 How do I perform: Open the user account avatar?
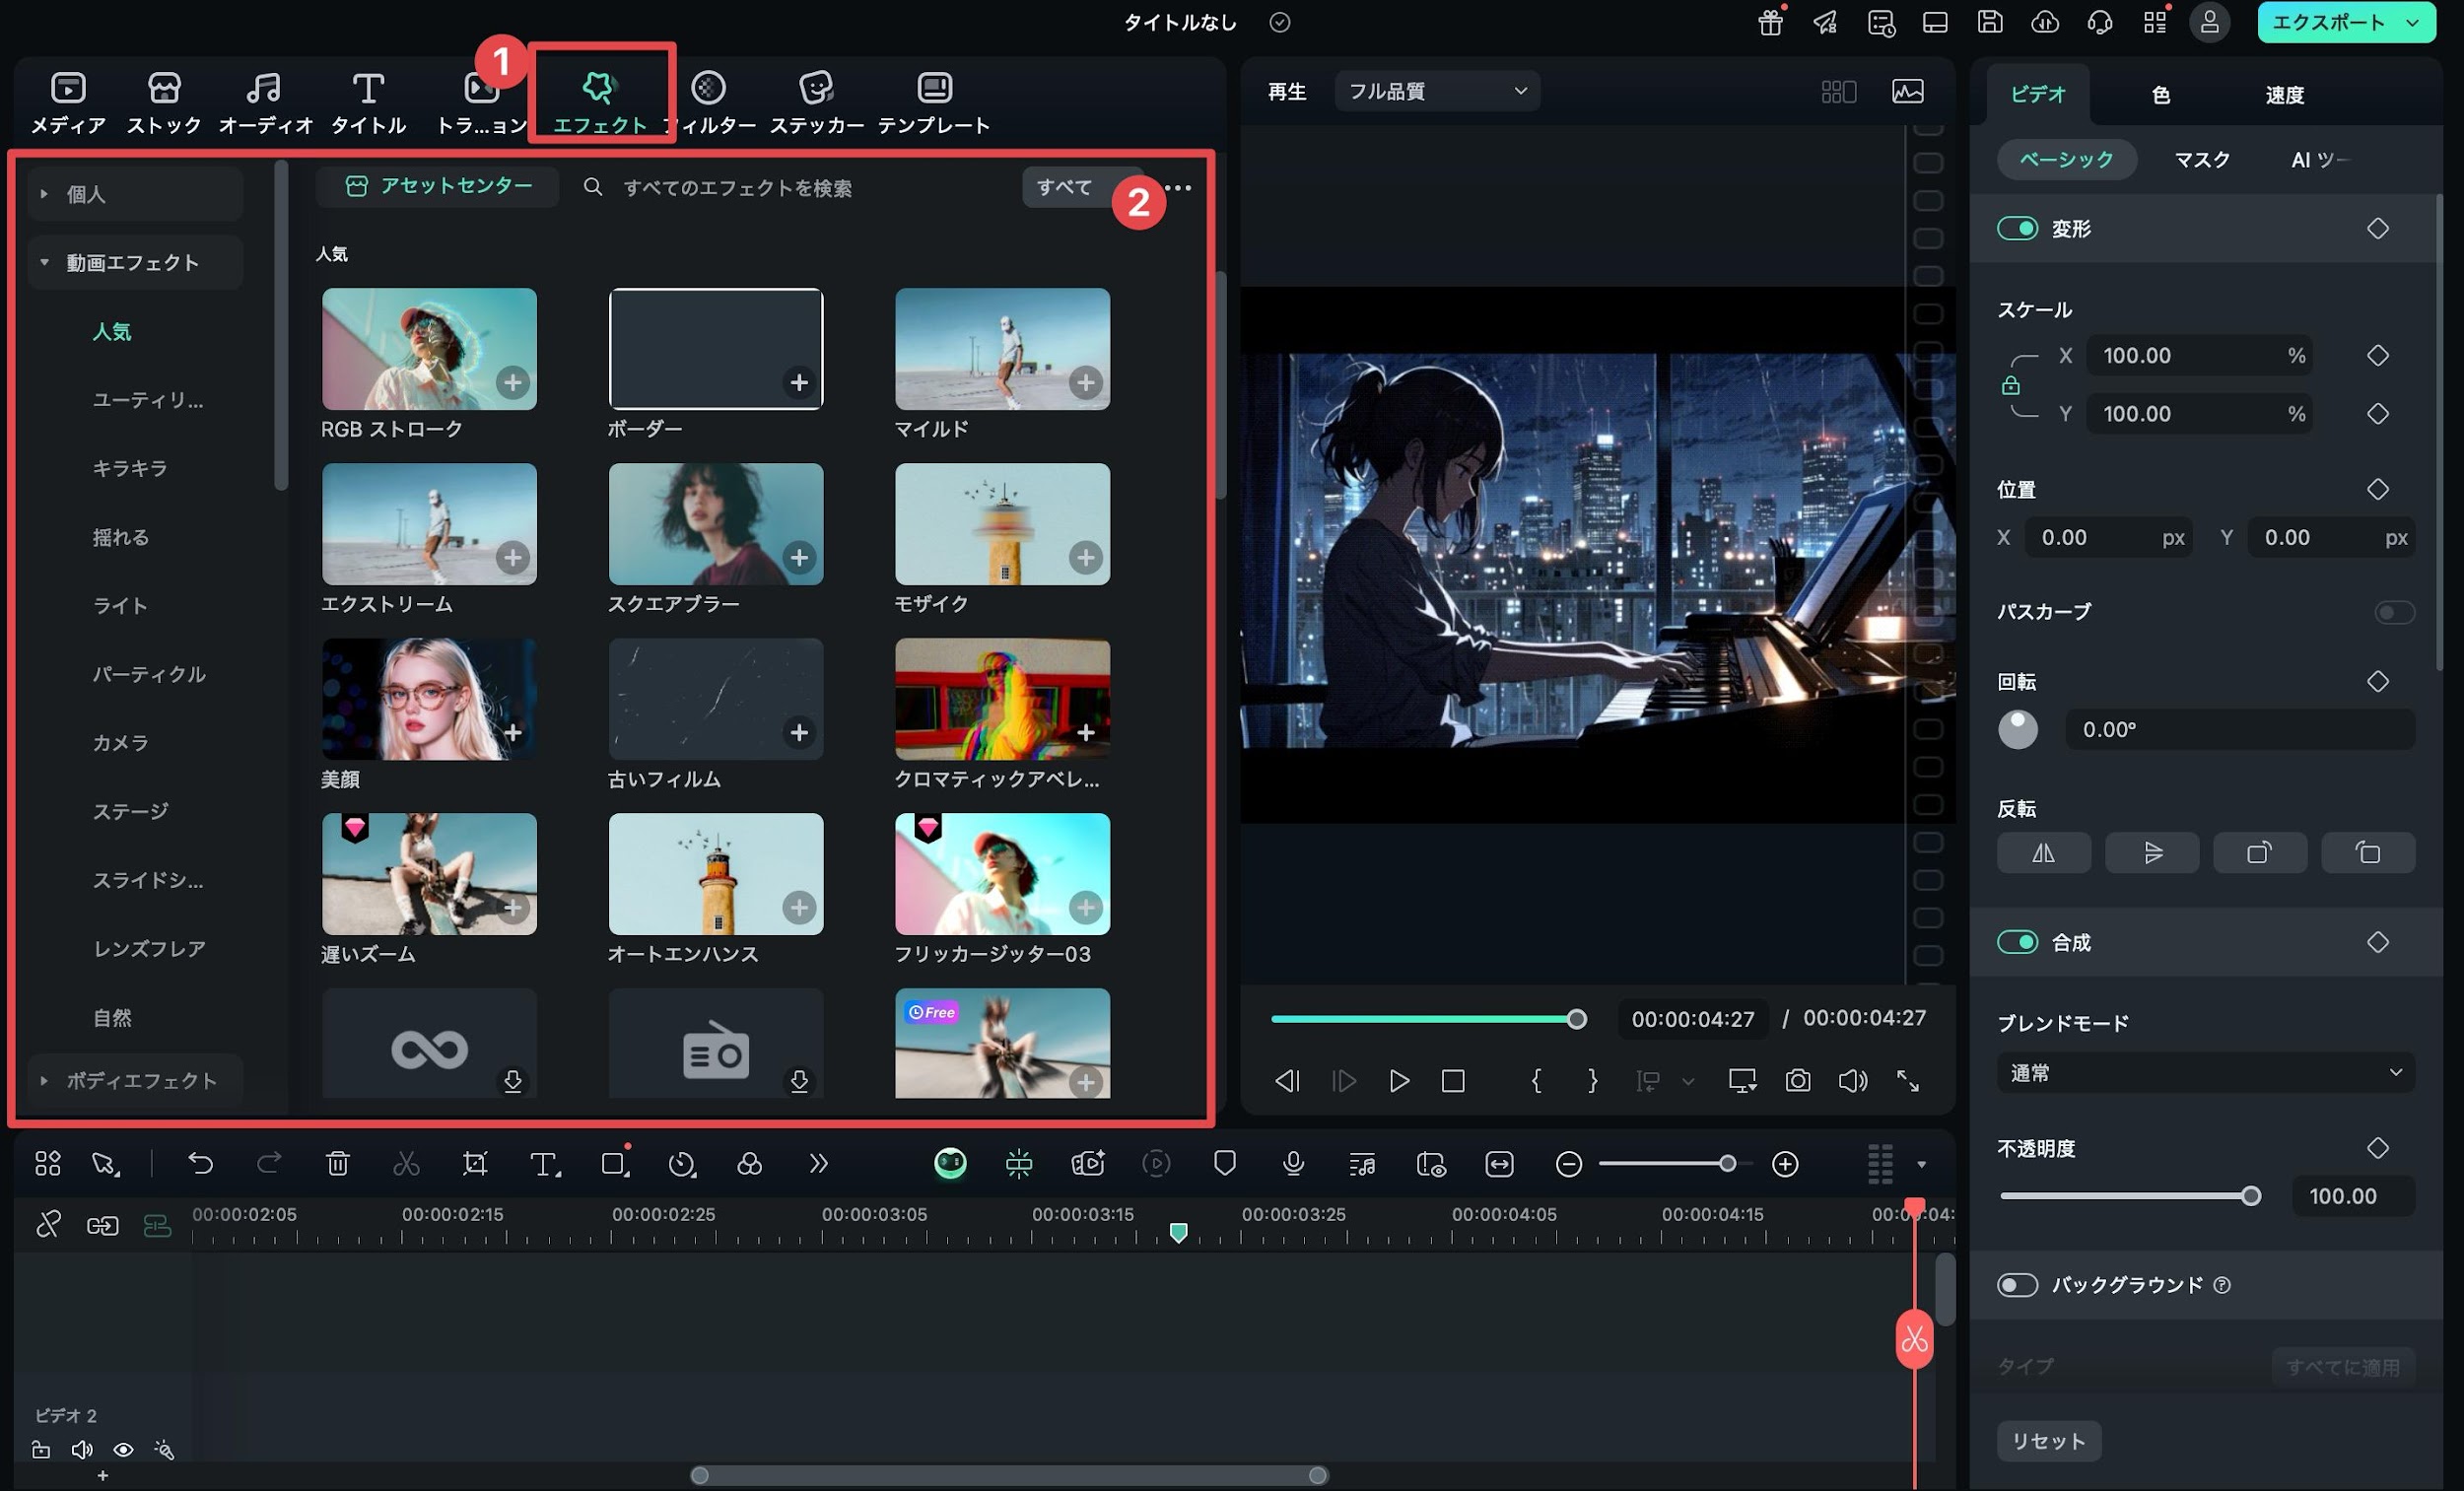pos(2210,22)
